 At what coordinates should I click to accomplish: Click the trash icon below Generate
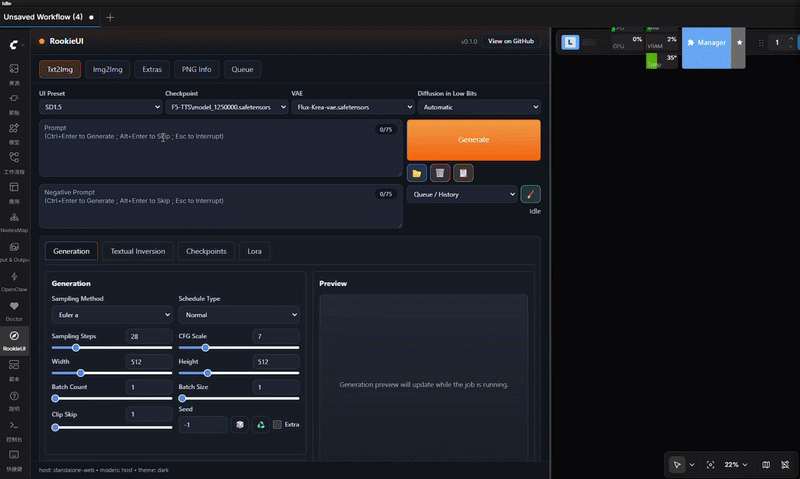[x=440, y=173]
